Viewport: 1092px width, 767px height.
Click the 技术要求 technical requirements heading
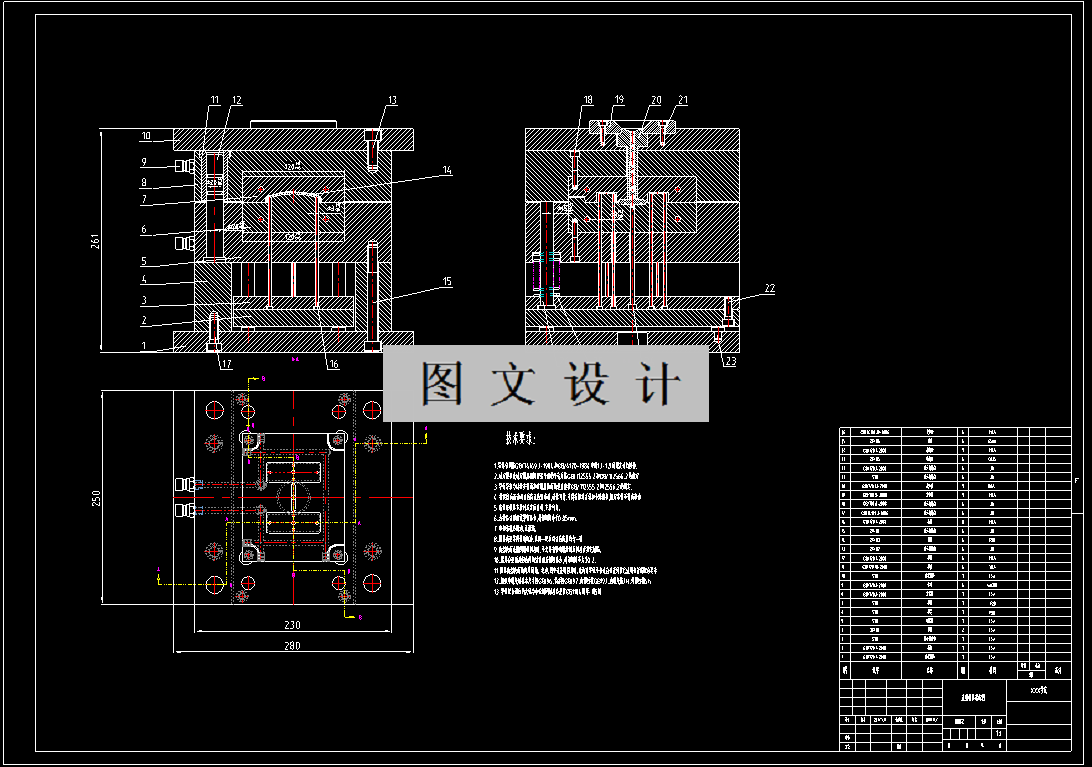point(520,439)
